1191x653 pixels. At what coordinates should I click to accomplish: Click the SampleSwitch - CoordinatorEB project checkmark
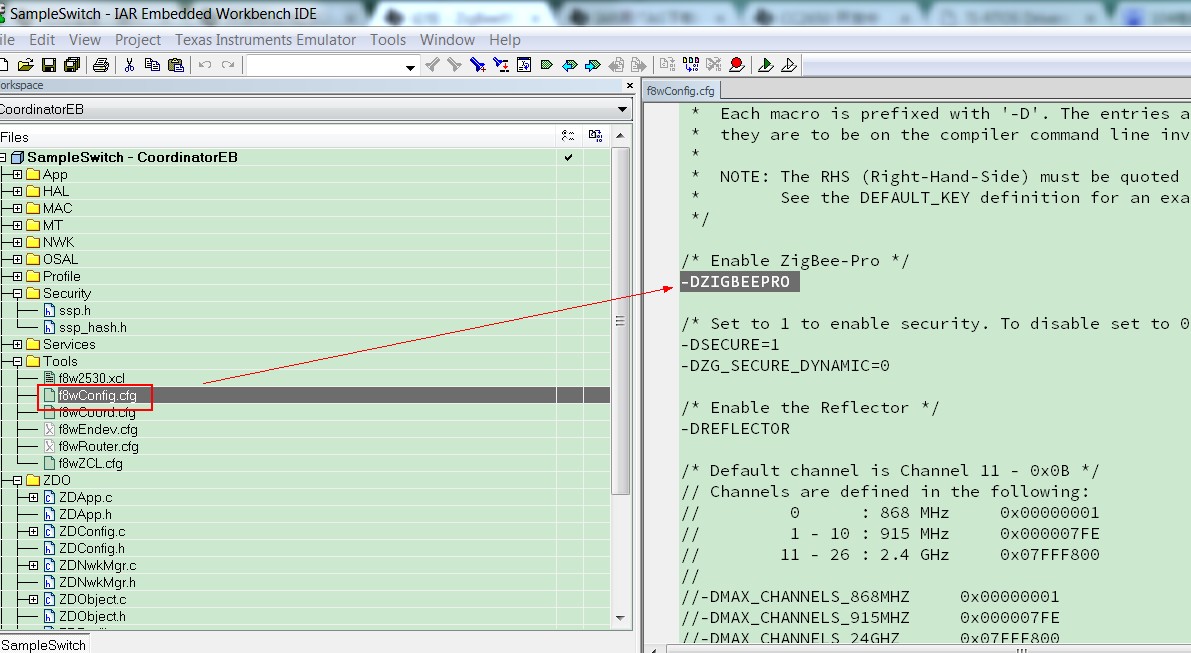(568, 157)
